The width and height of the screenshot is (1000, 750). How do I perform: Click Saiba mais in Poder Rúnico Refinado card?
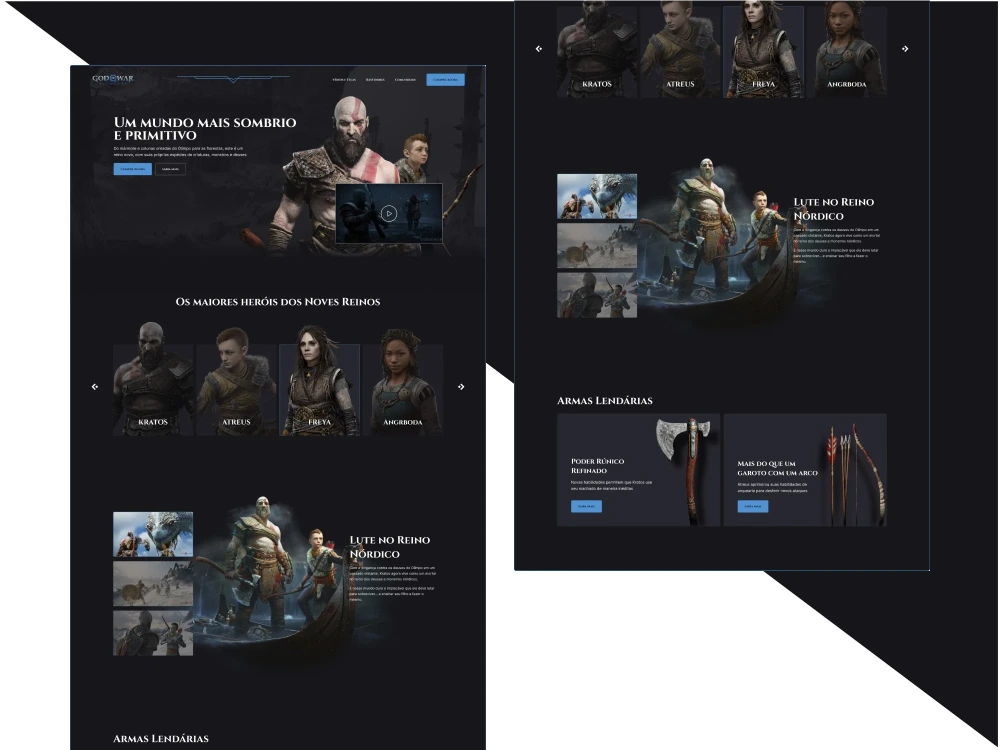586,506
